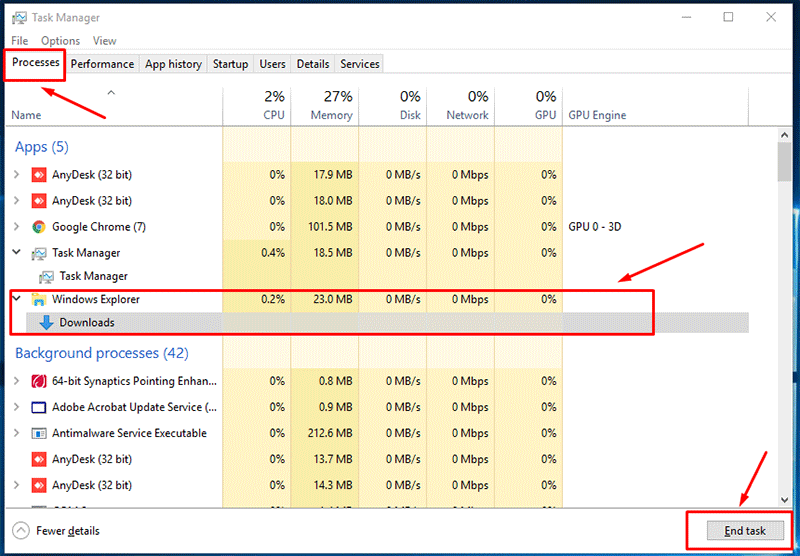Expand AnyDesk row with 18.0 MB
Viewport: 800px width, 556px height.
[x=16, y=200]
